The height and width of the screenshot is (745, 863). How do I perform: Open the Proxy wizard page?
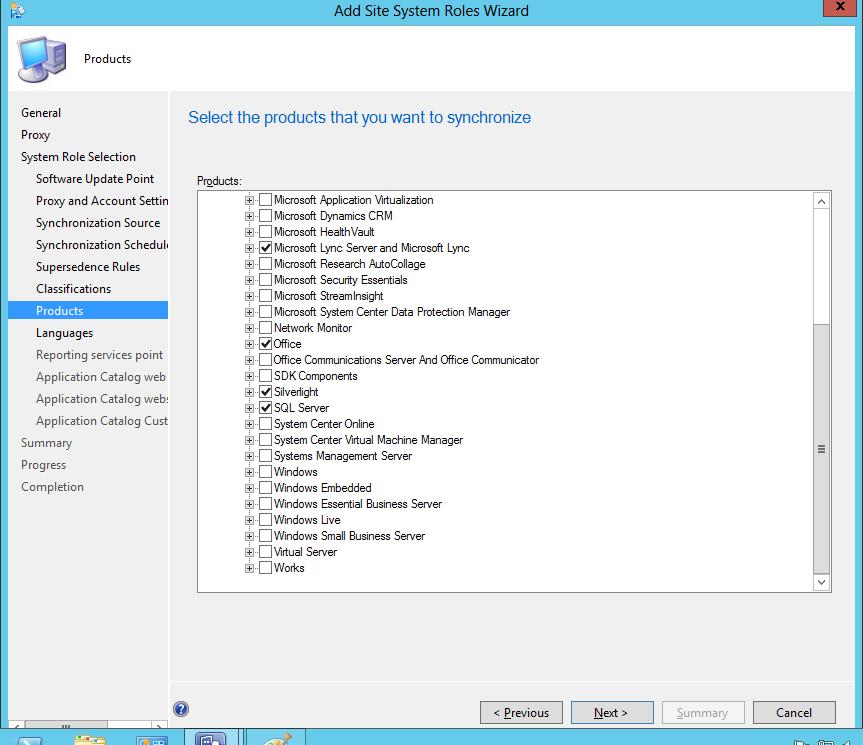coord(35,135)
